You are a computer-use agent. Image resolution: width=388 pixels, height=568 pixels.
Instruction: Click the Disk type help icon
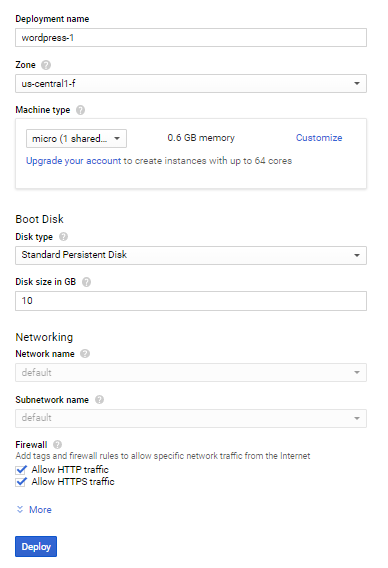63,237
